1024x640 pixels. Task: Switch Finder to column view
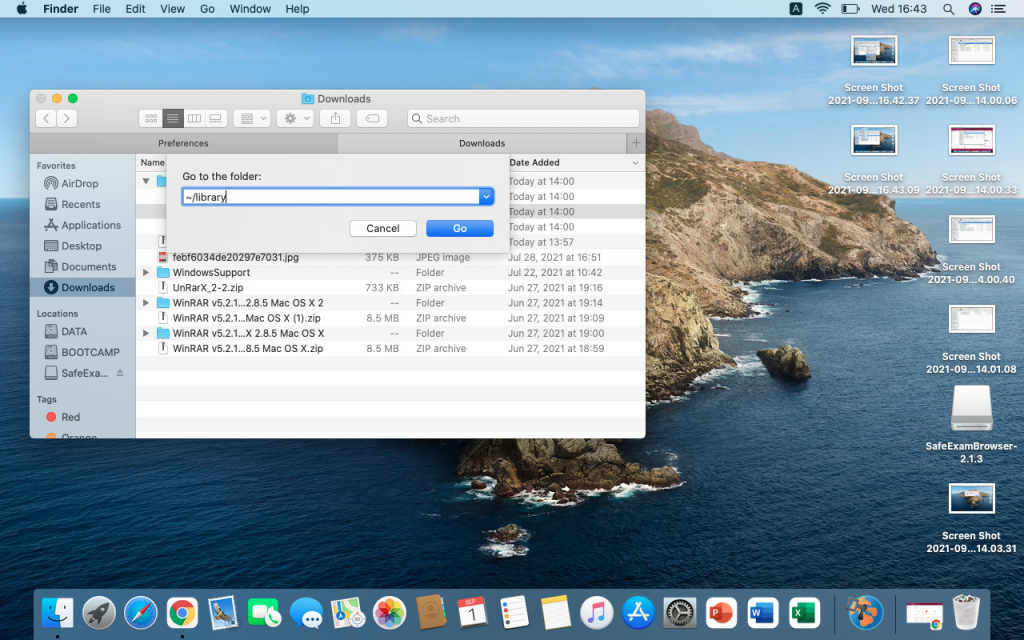point(194,118)
